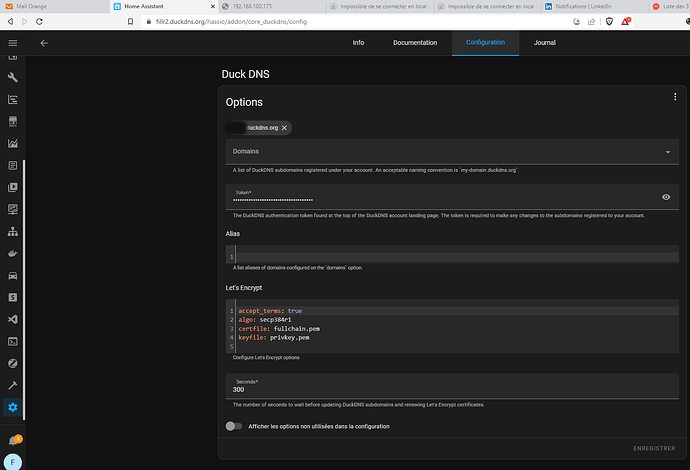Screen dimensions: 690x470
Task: Open the Docker whale sidebar icon
Action: 13,253
